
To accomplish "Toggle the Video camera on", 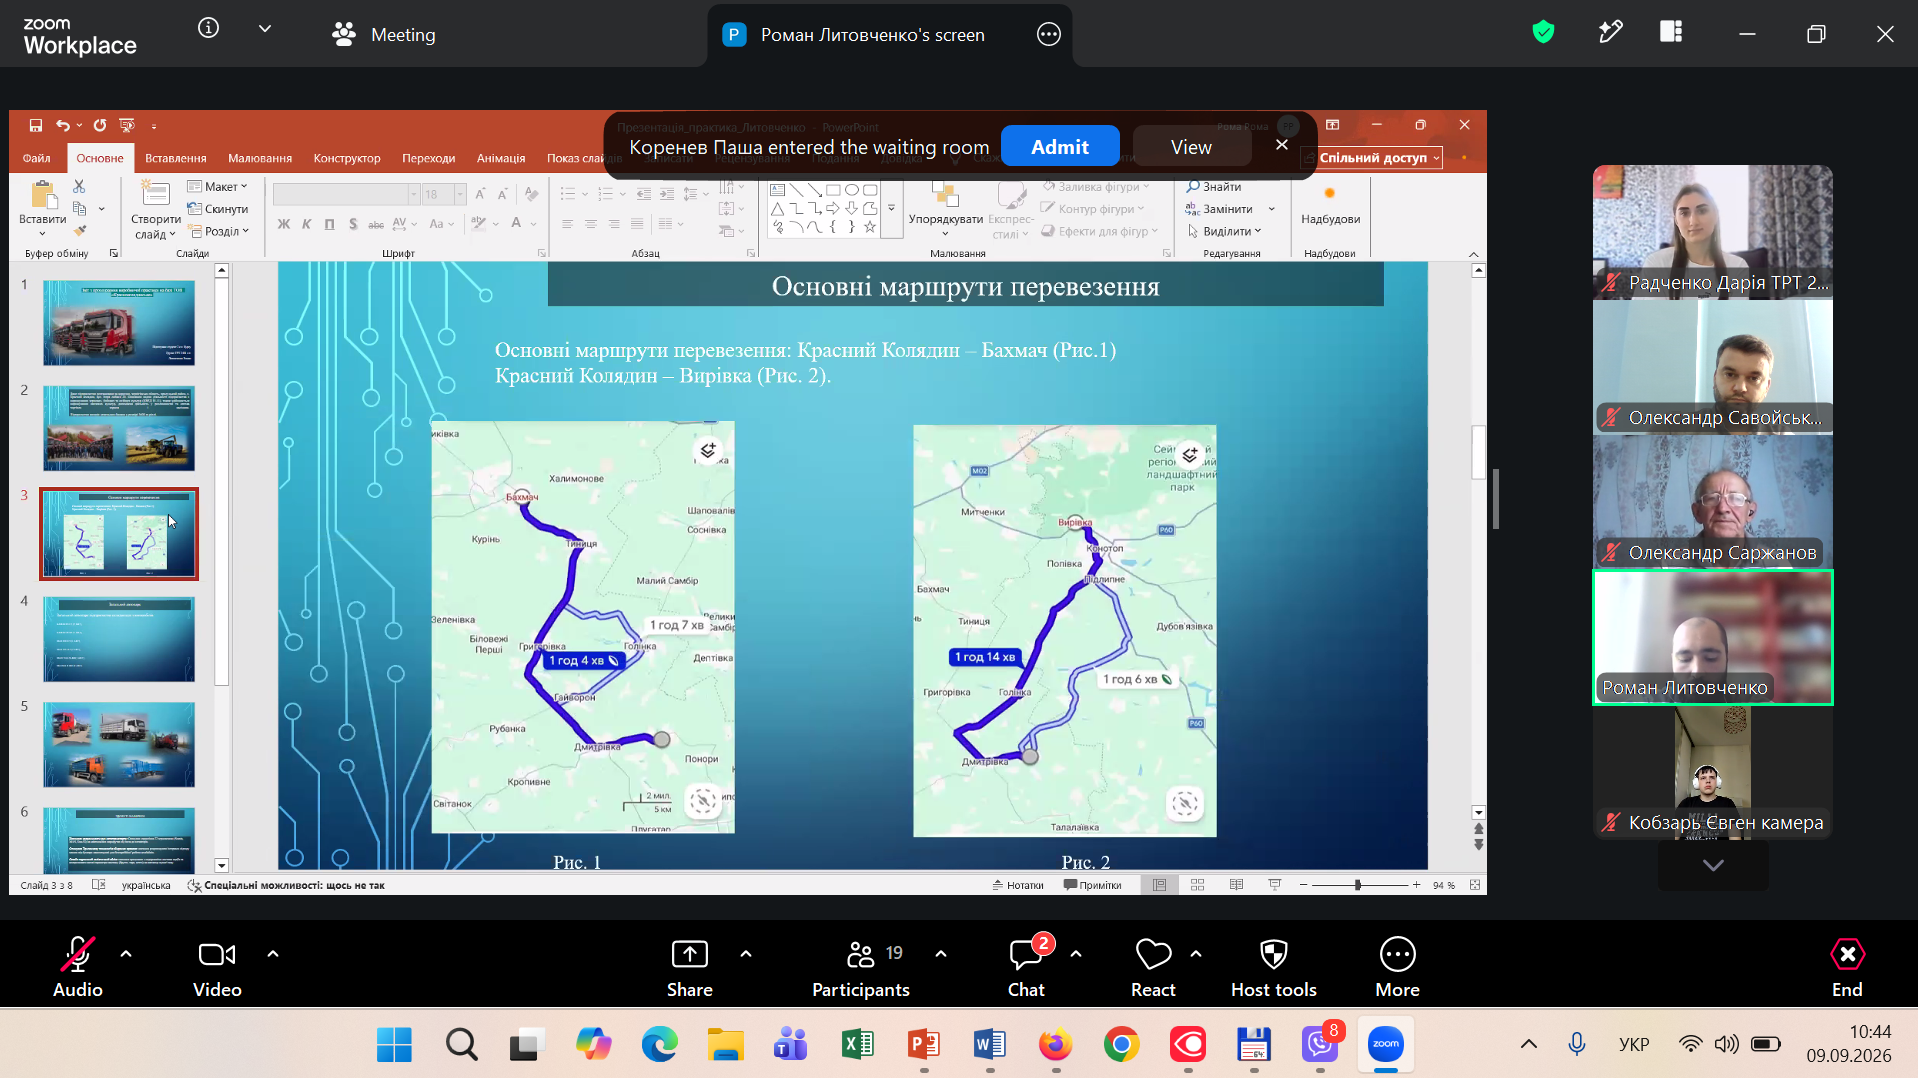I will coord(217,968).
